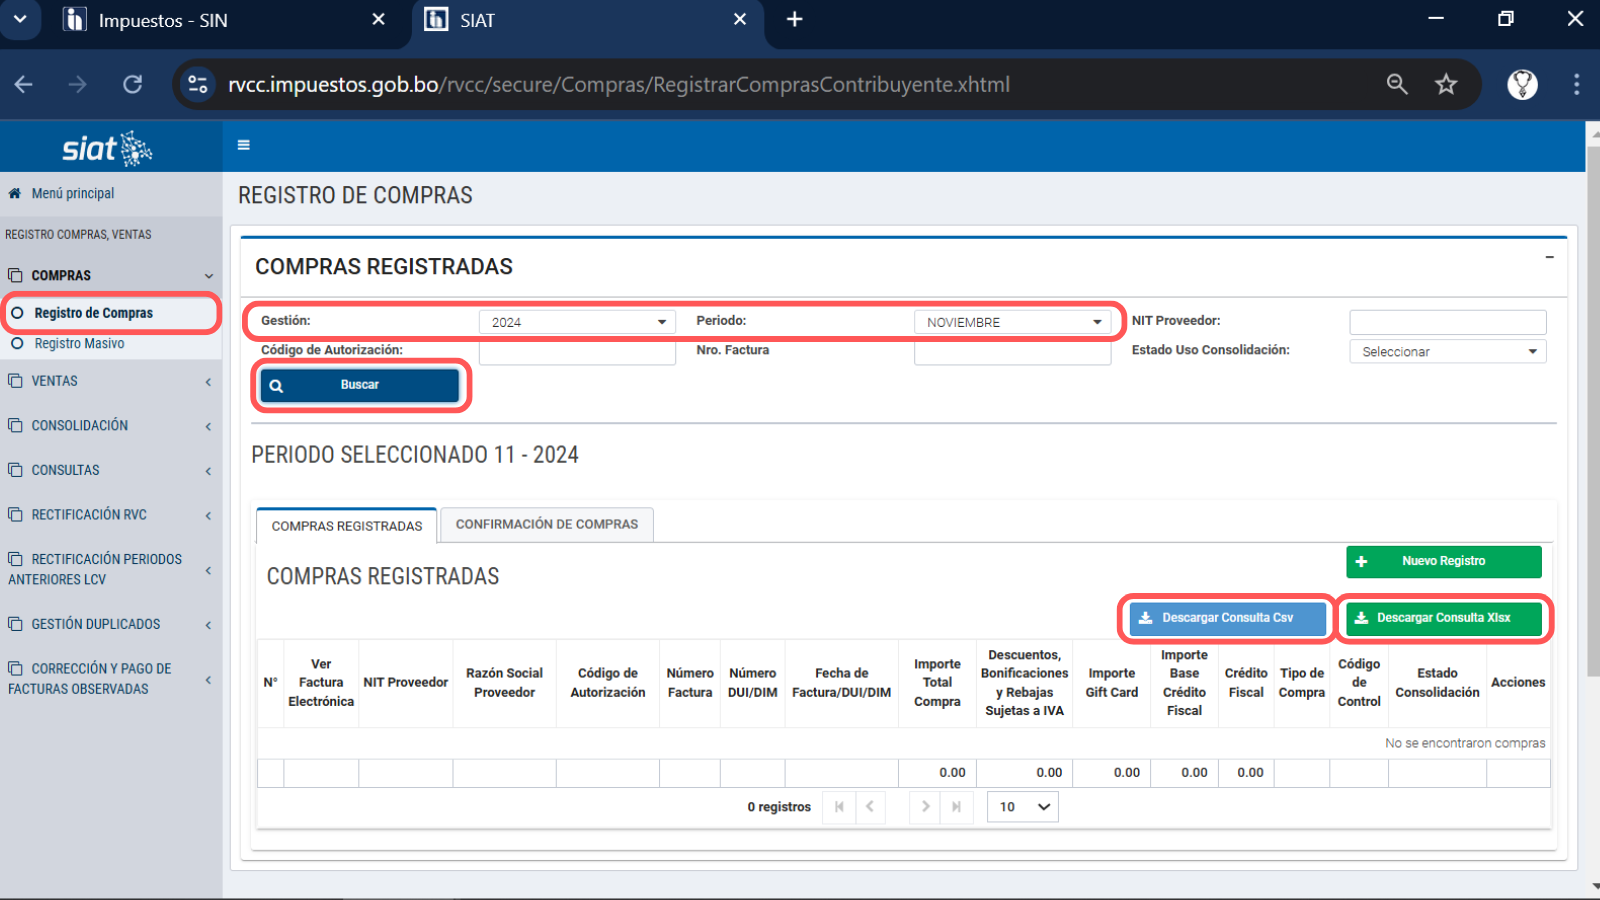Toggle the hamburger sidebar menu icon
1600x900 pixels.
click(243, 145)
